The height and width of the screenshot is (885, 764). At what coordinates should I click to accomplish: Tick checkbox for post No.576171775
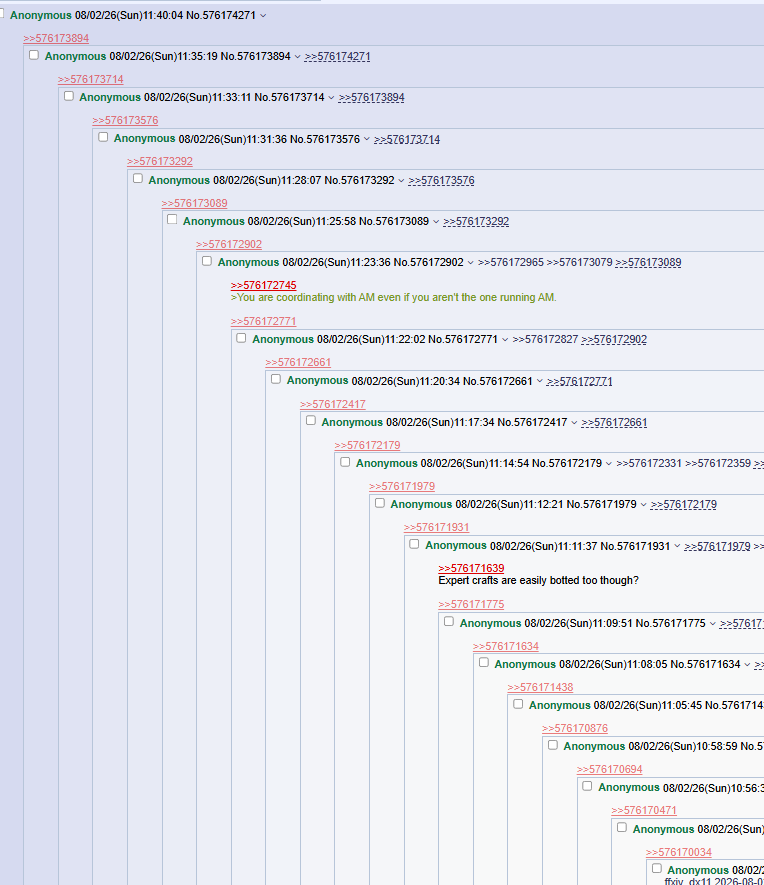click(x=449, y=621)
